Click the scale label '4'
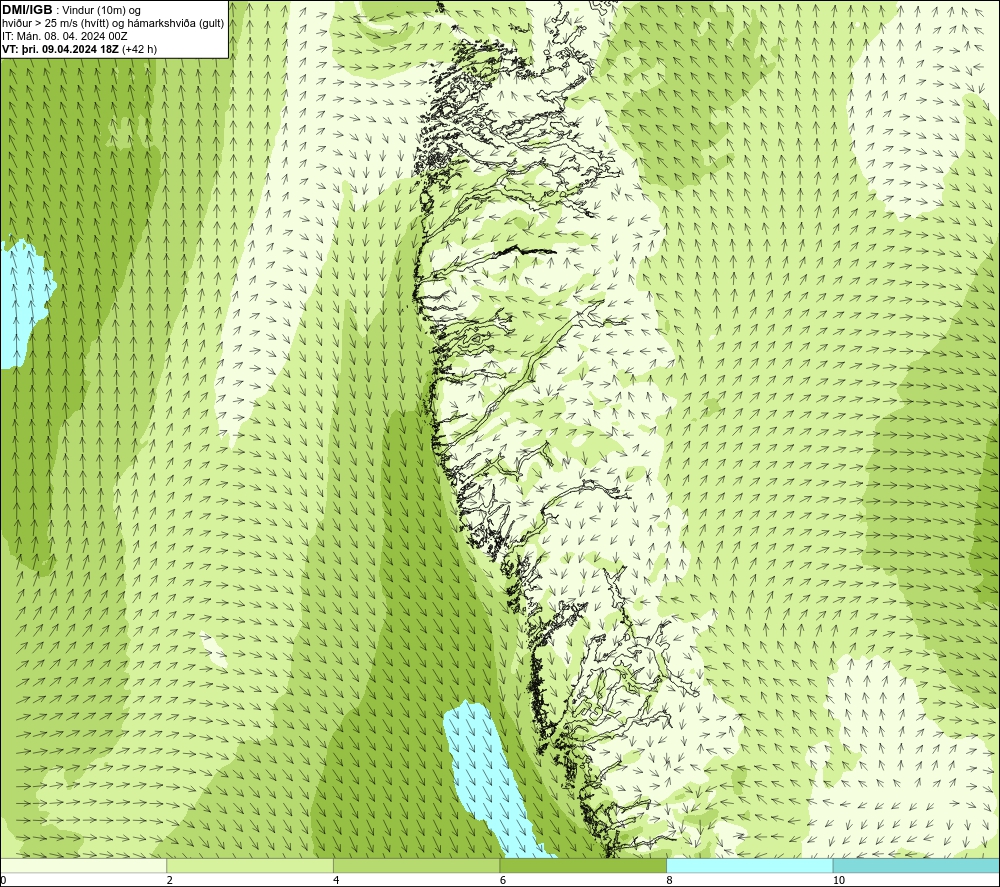Image resolution: width=1000 pixels, height=887 pixels. click(x=336, y=880)
